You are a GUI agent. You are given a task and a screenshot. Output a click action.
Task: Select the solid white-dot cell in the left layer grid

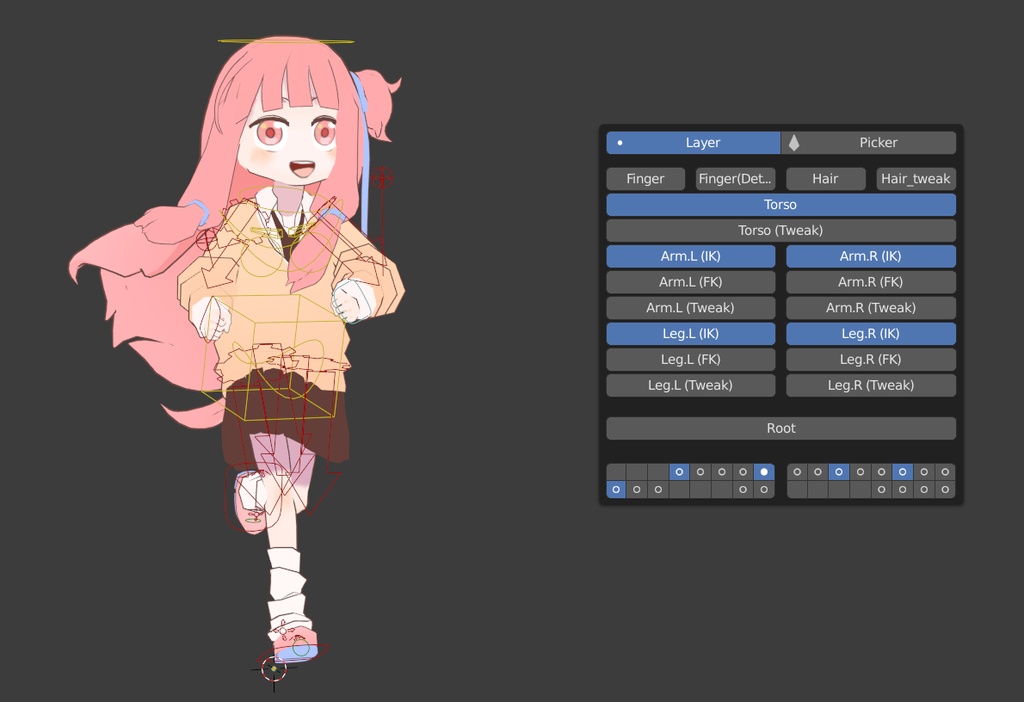point(765,472)
